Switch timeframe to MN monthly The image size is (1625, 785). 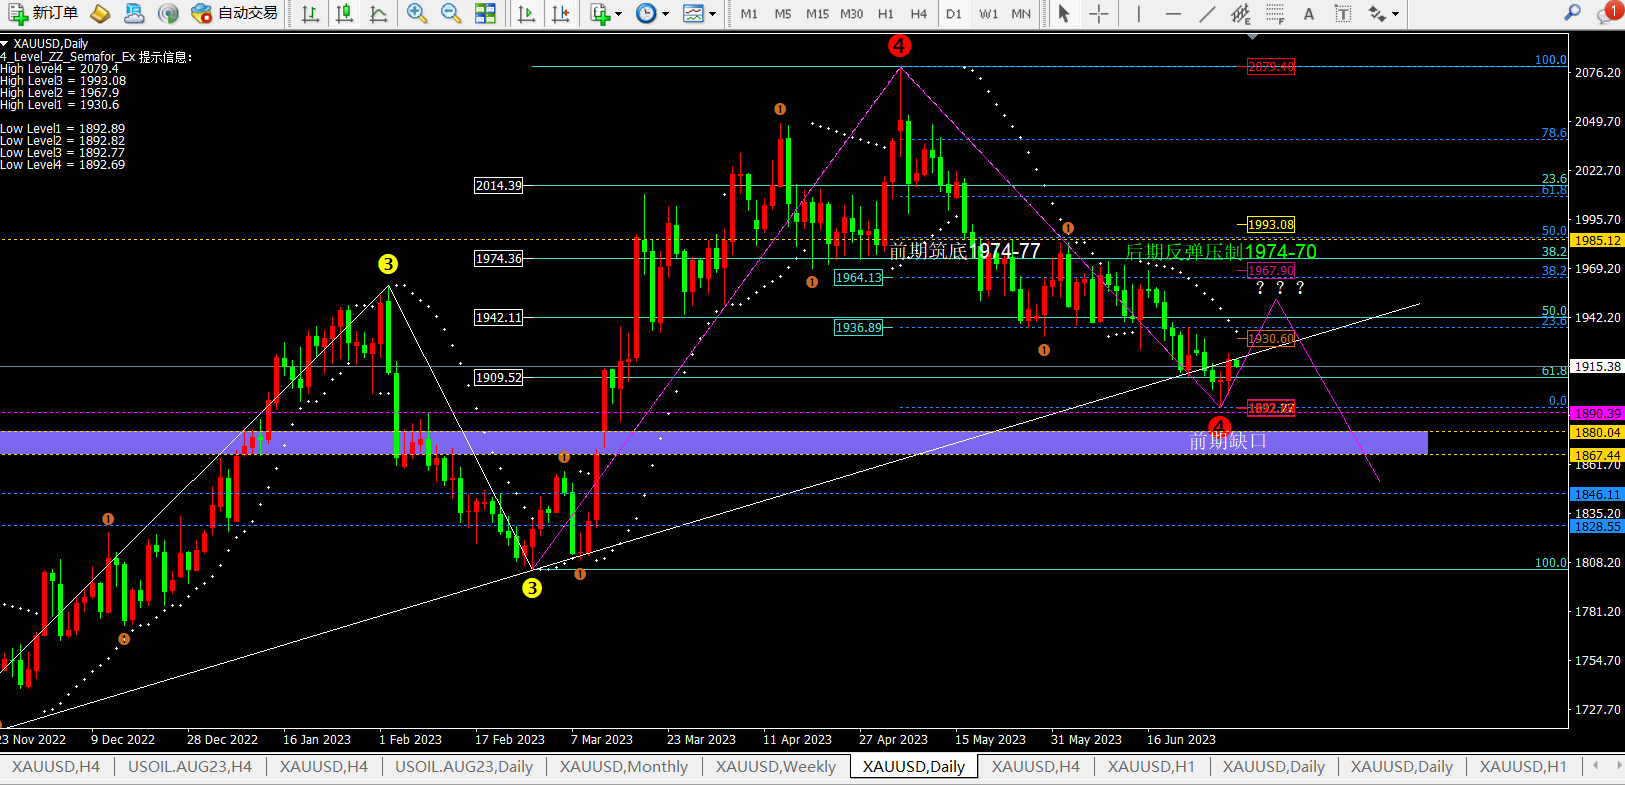[1021, 13]
